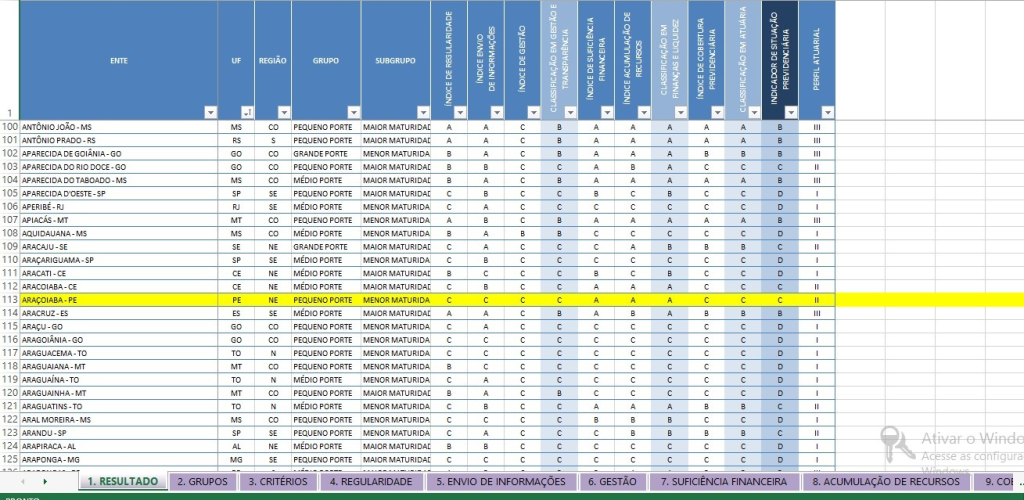Expand the GRUPO filter dropdown

click(351, 113)
